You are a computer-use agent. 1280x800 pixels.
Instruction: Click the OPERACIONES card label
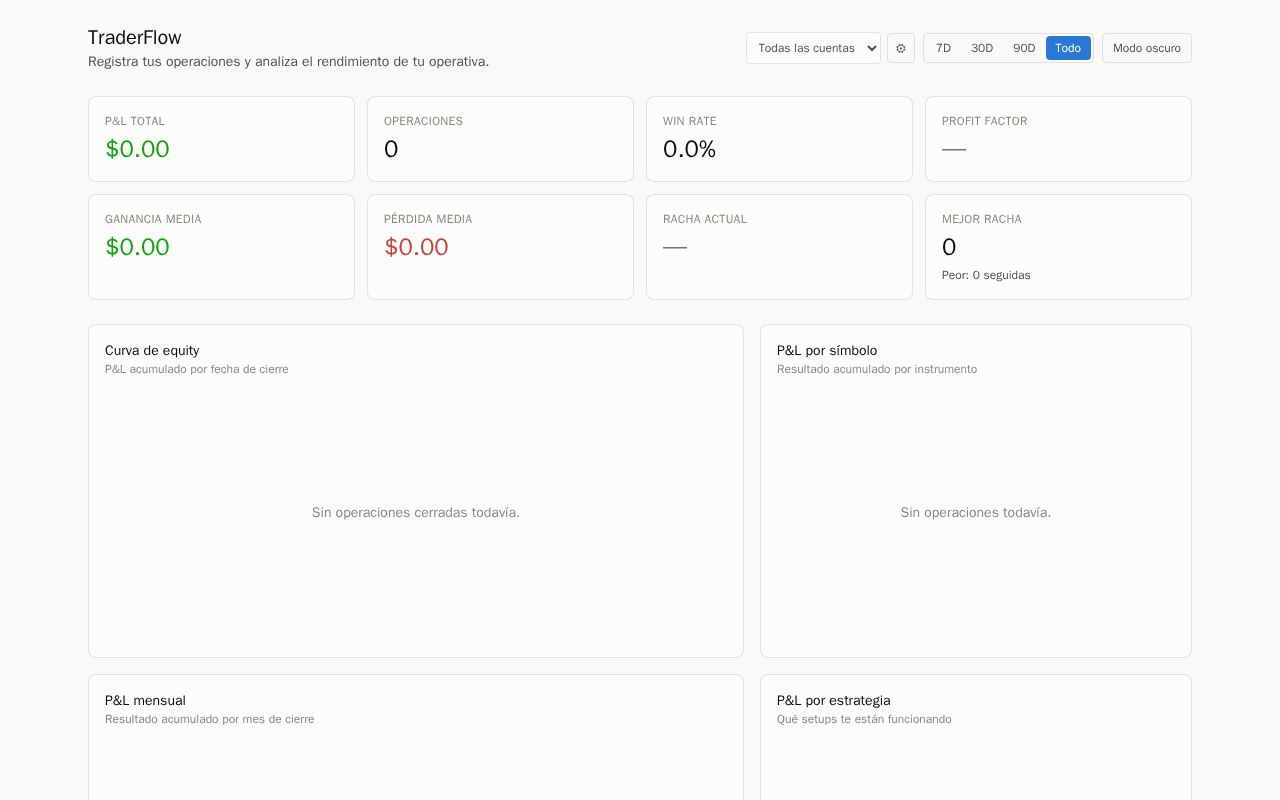423,121
